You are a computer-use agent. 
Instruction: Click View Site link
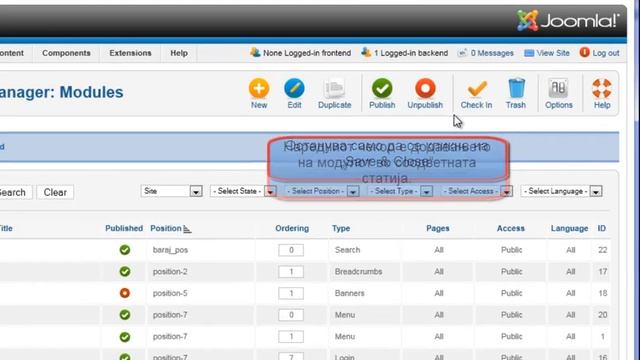547,53
